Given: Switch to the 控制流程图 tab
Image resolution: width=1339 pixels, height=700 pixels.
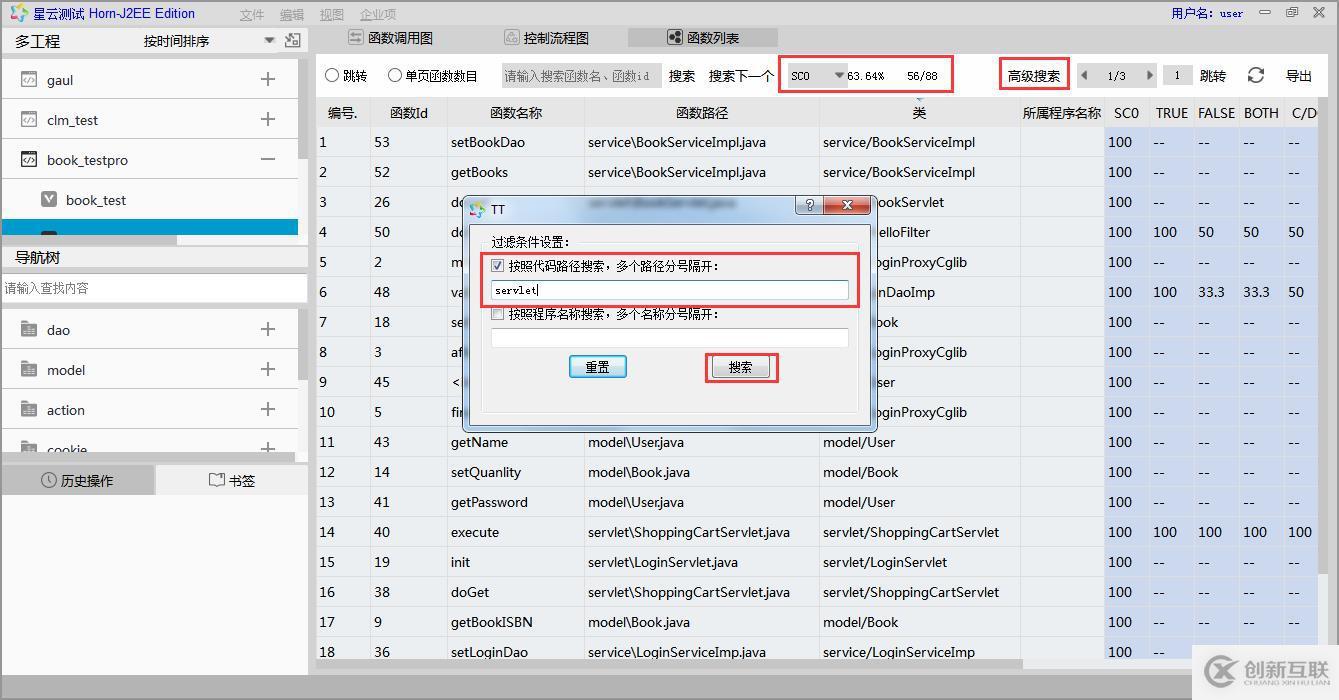Looking at the screenshot, I should (547, 37).
